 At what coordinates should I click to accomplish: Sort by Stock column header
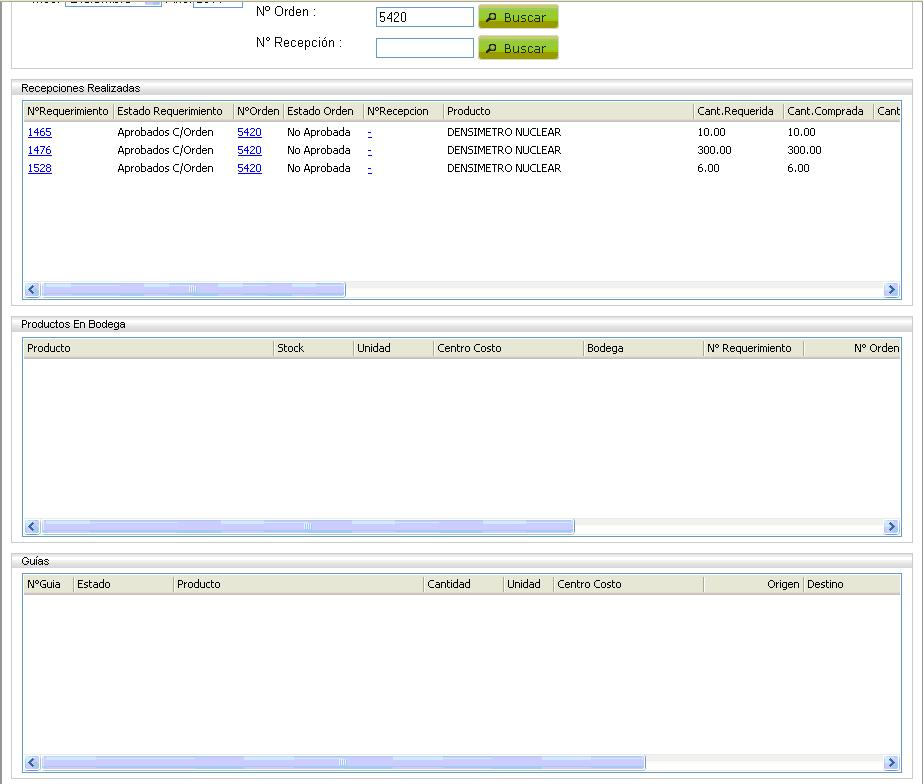point(314,348)
